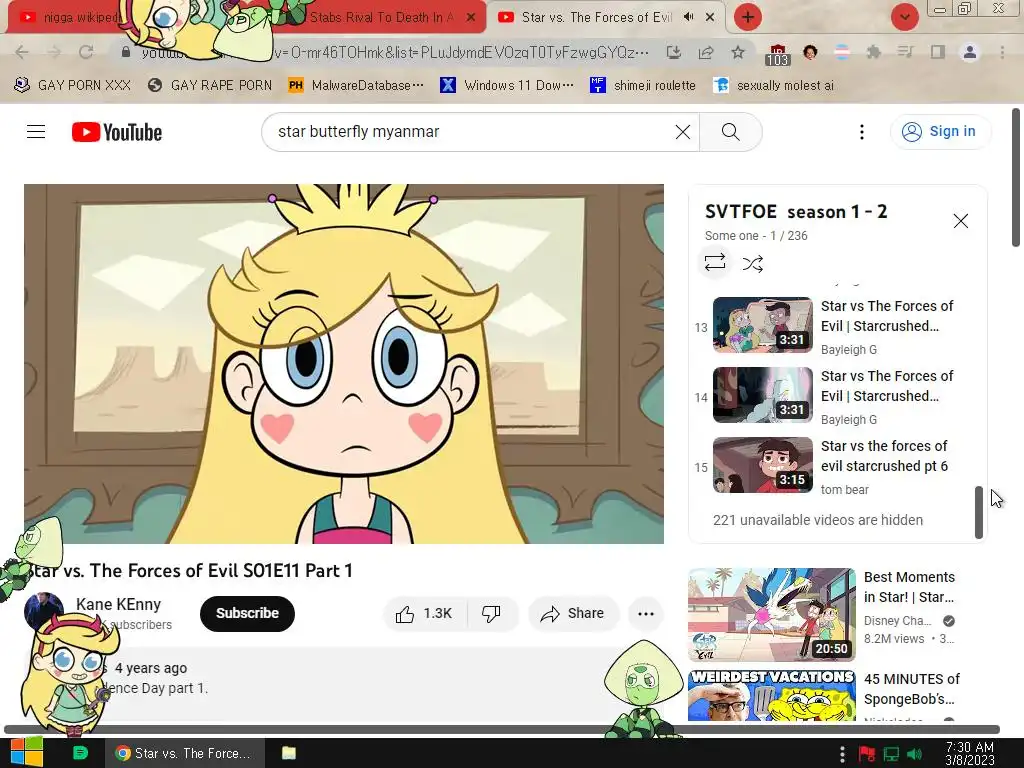The height and width of the screenshot is (768, 1024).
Task: Run the search with the magnifier button
Action: pyautogui.click(x=730, y=132)
